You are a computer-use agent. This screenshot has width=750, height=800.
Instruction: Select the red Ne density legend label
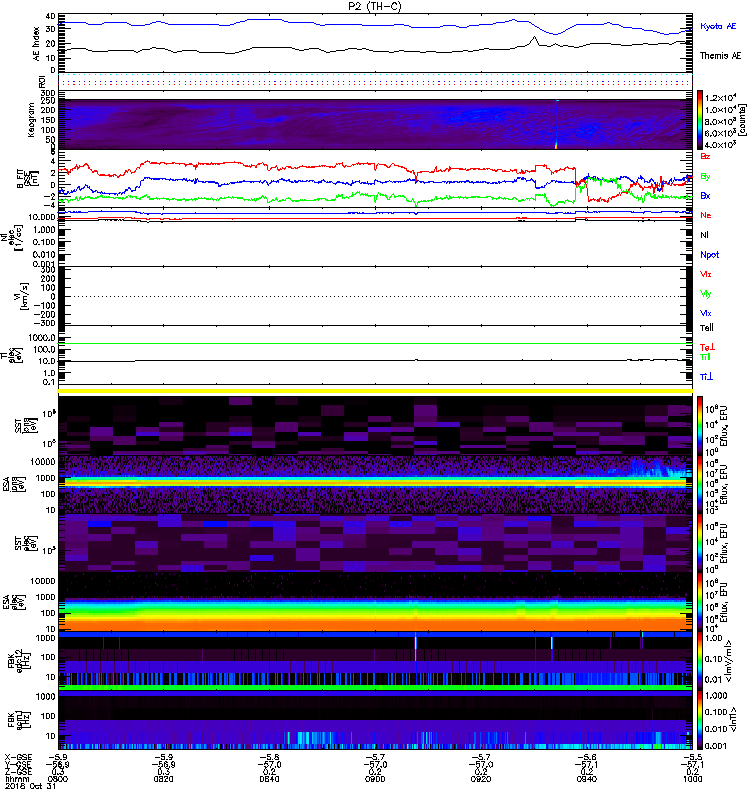coord(706,215)
